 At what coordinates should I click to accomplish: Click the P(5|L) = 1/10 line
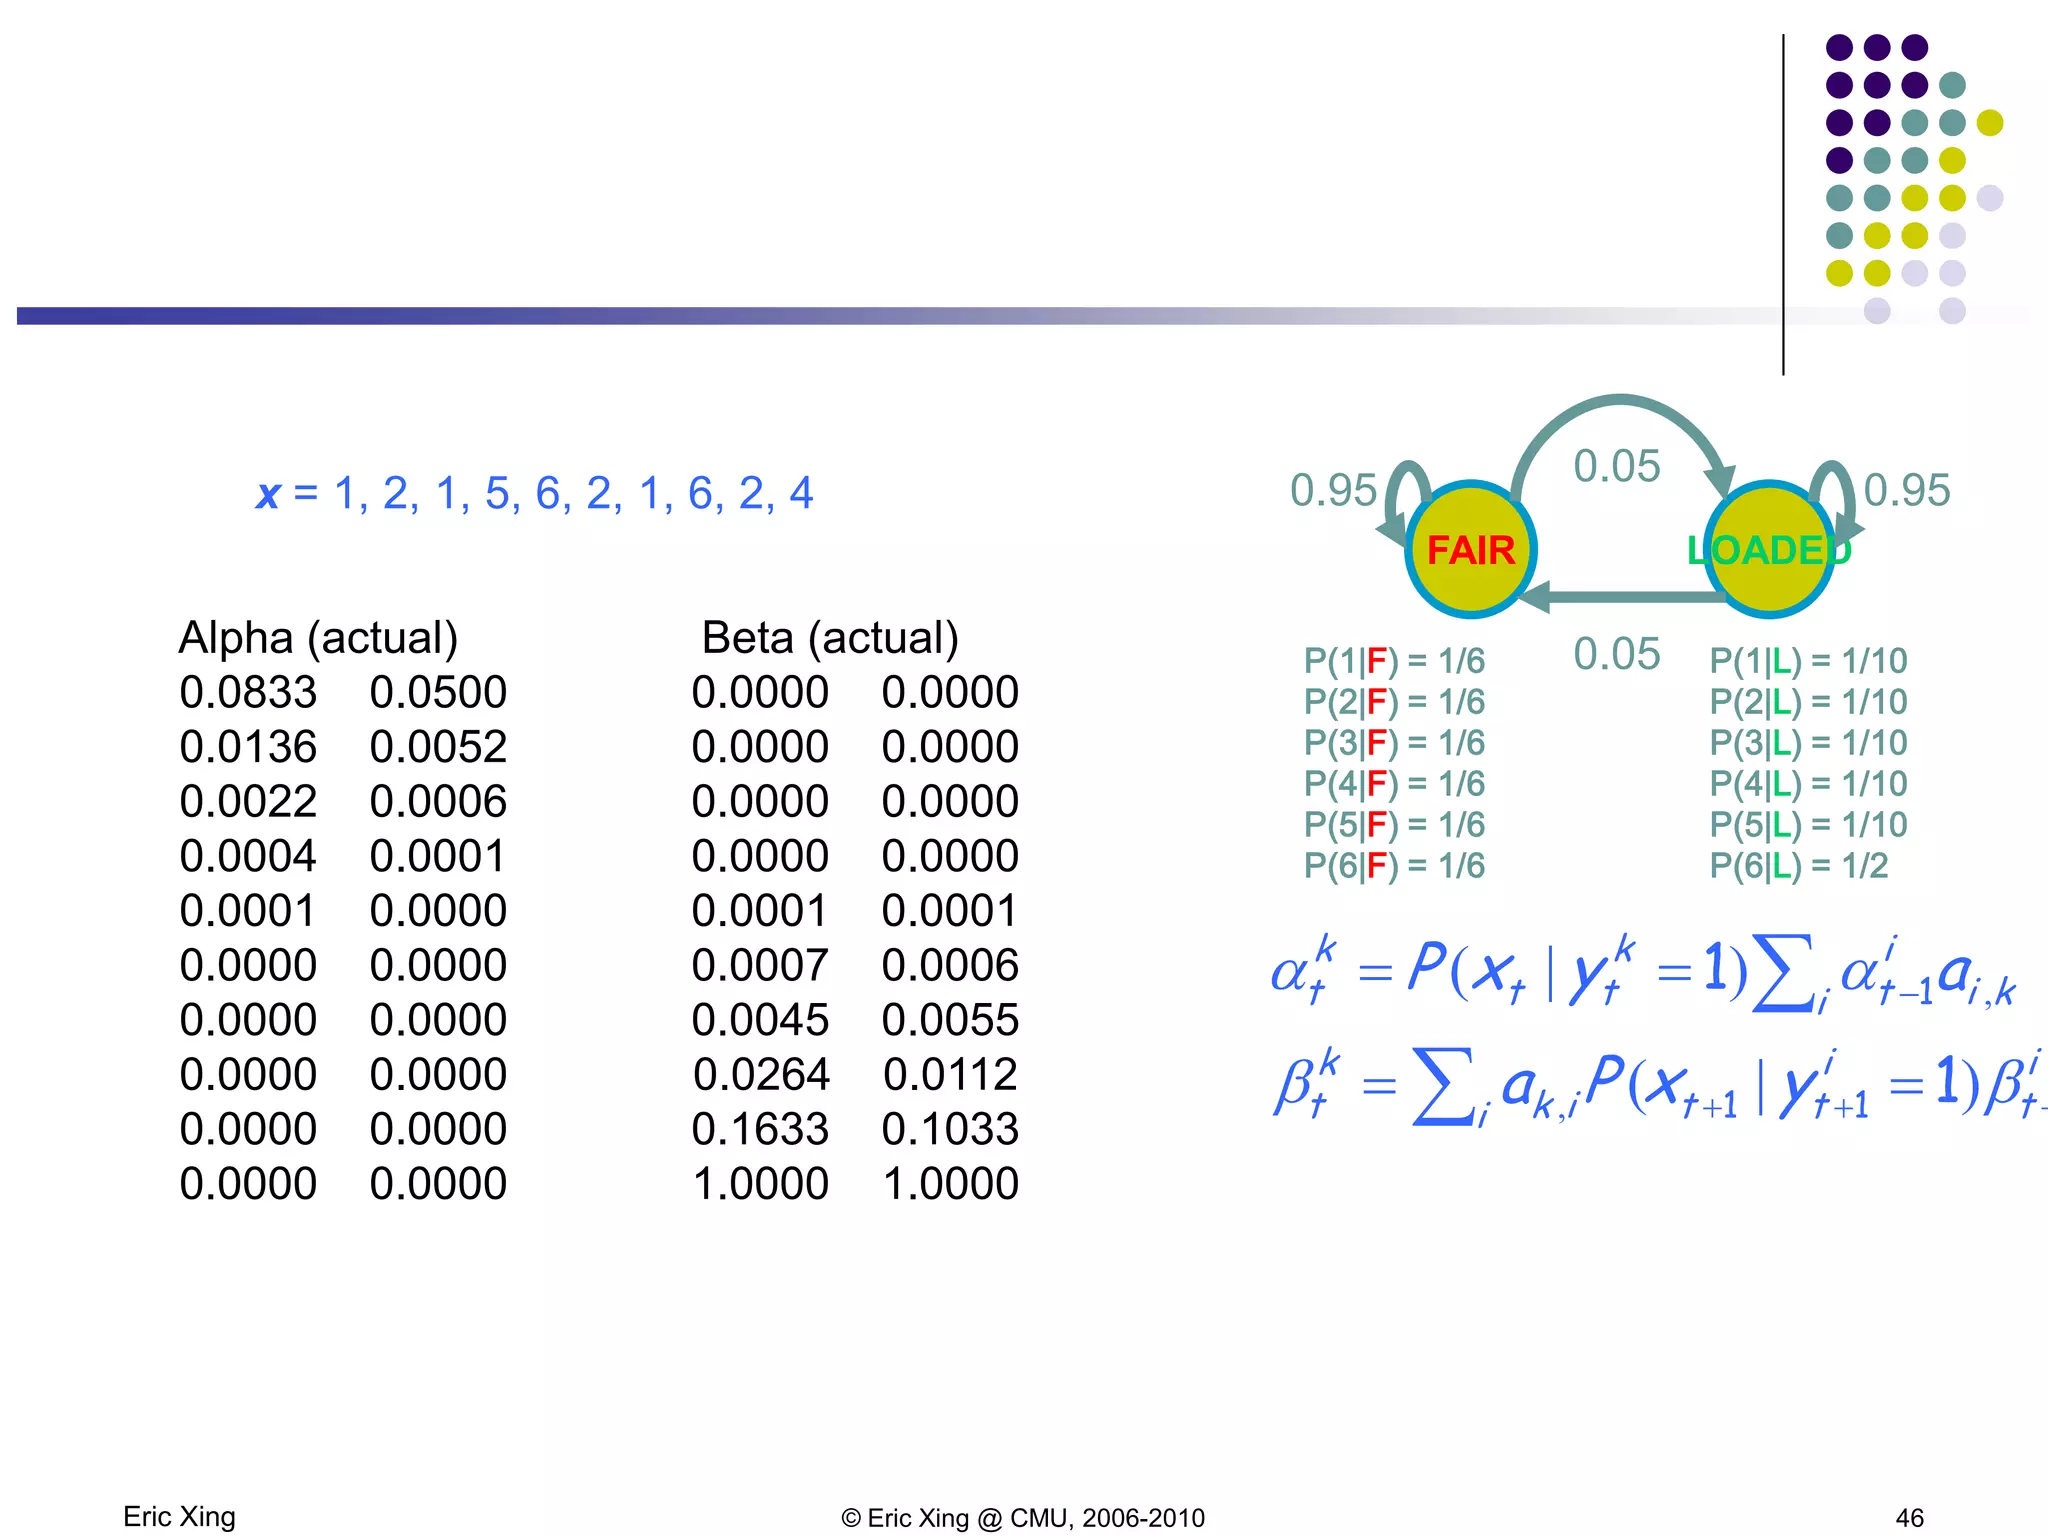point(1808,825)
